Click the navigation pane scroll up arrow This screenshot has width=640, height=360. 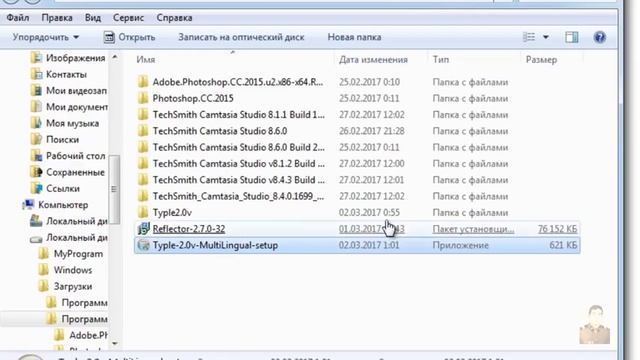pyautogui.click(x=114, y=57)
